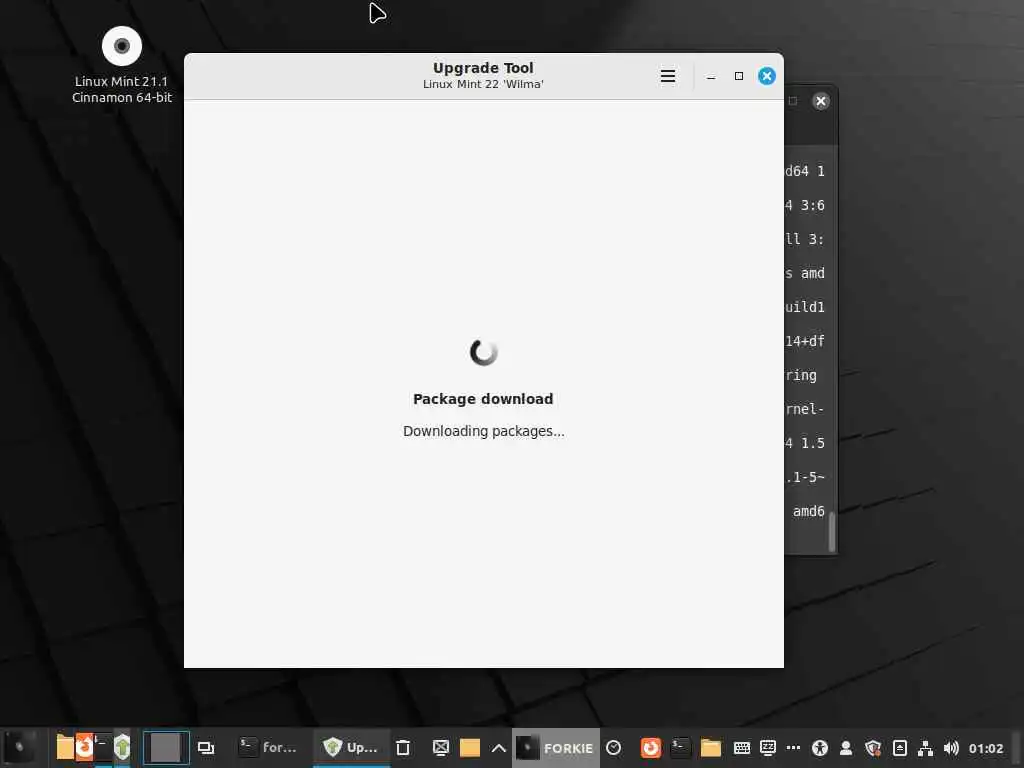Open the FORKIE taskbar item

tap(556, 748)
